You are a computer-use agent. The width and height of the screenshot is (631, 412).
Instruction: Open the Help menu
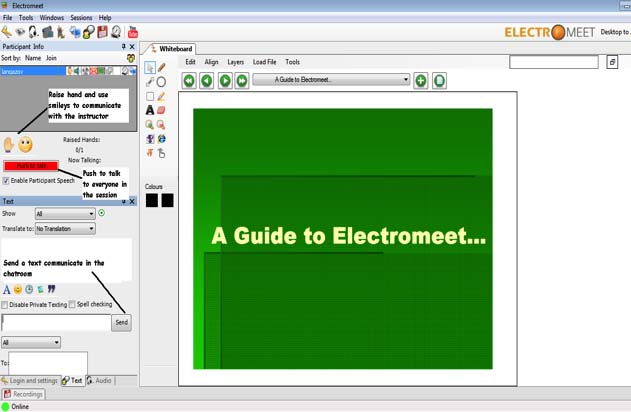[x=105, y=18]
